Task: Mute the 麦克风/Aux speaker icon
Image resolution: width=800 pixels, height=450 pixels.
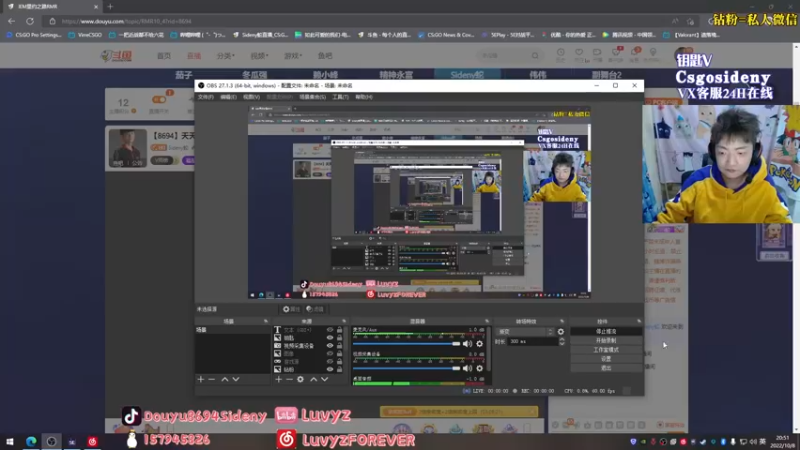Action: [x=467, y=344]
